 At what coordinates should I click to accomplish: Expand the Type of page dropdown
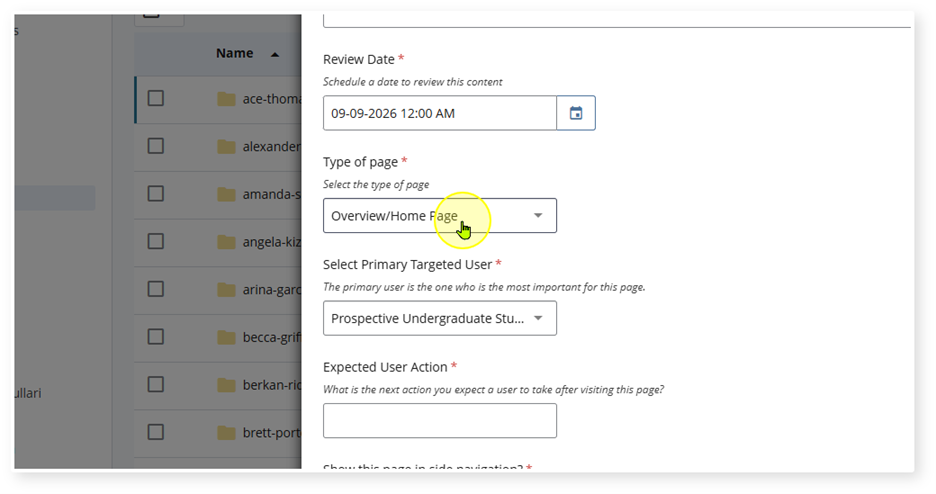(x=538, y=216)
